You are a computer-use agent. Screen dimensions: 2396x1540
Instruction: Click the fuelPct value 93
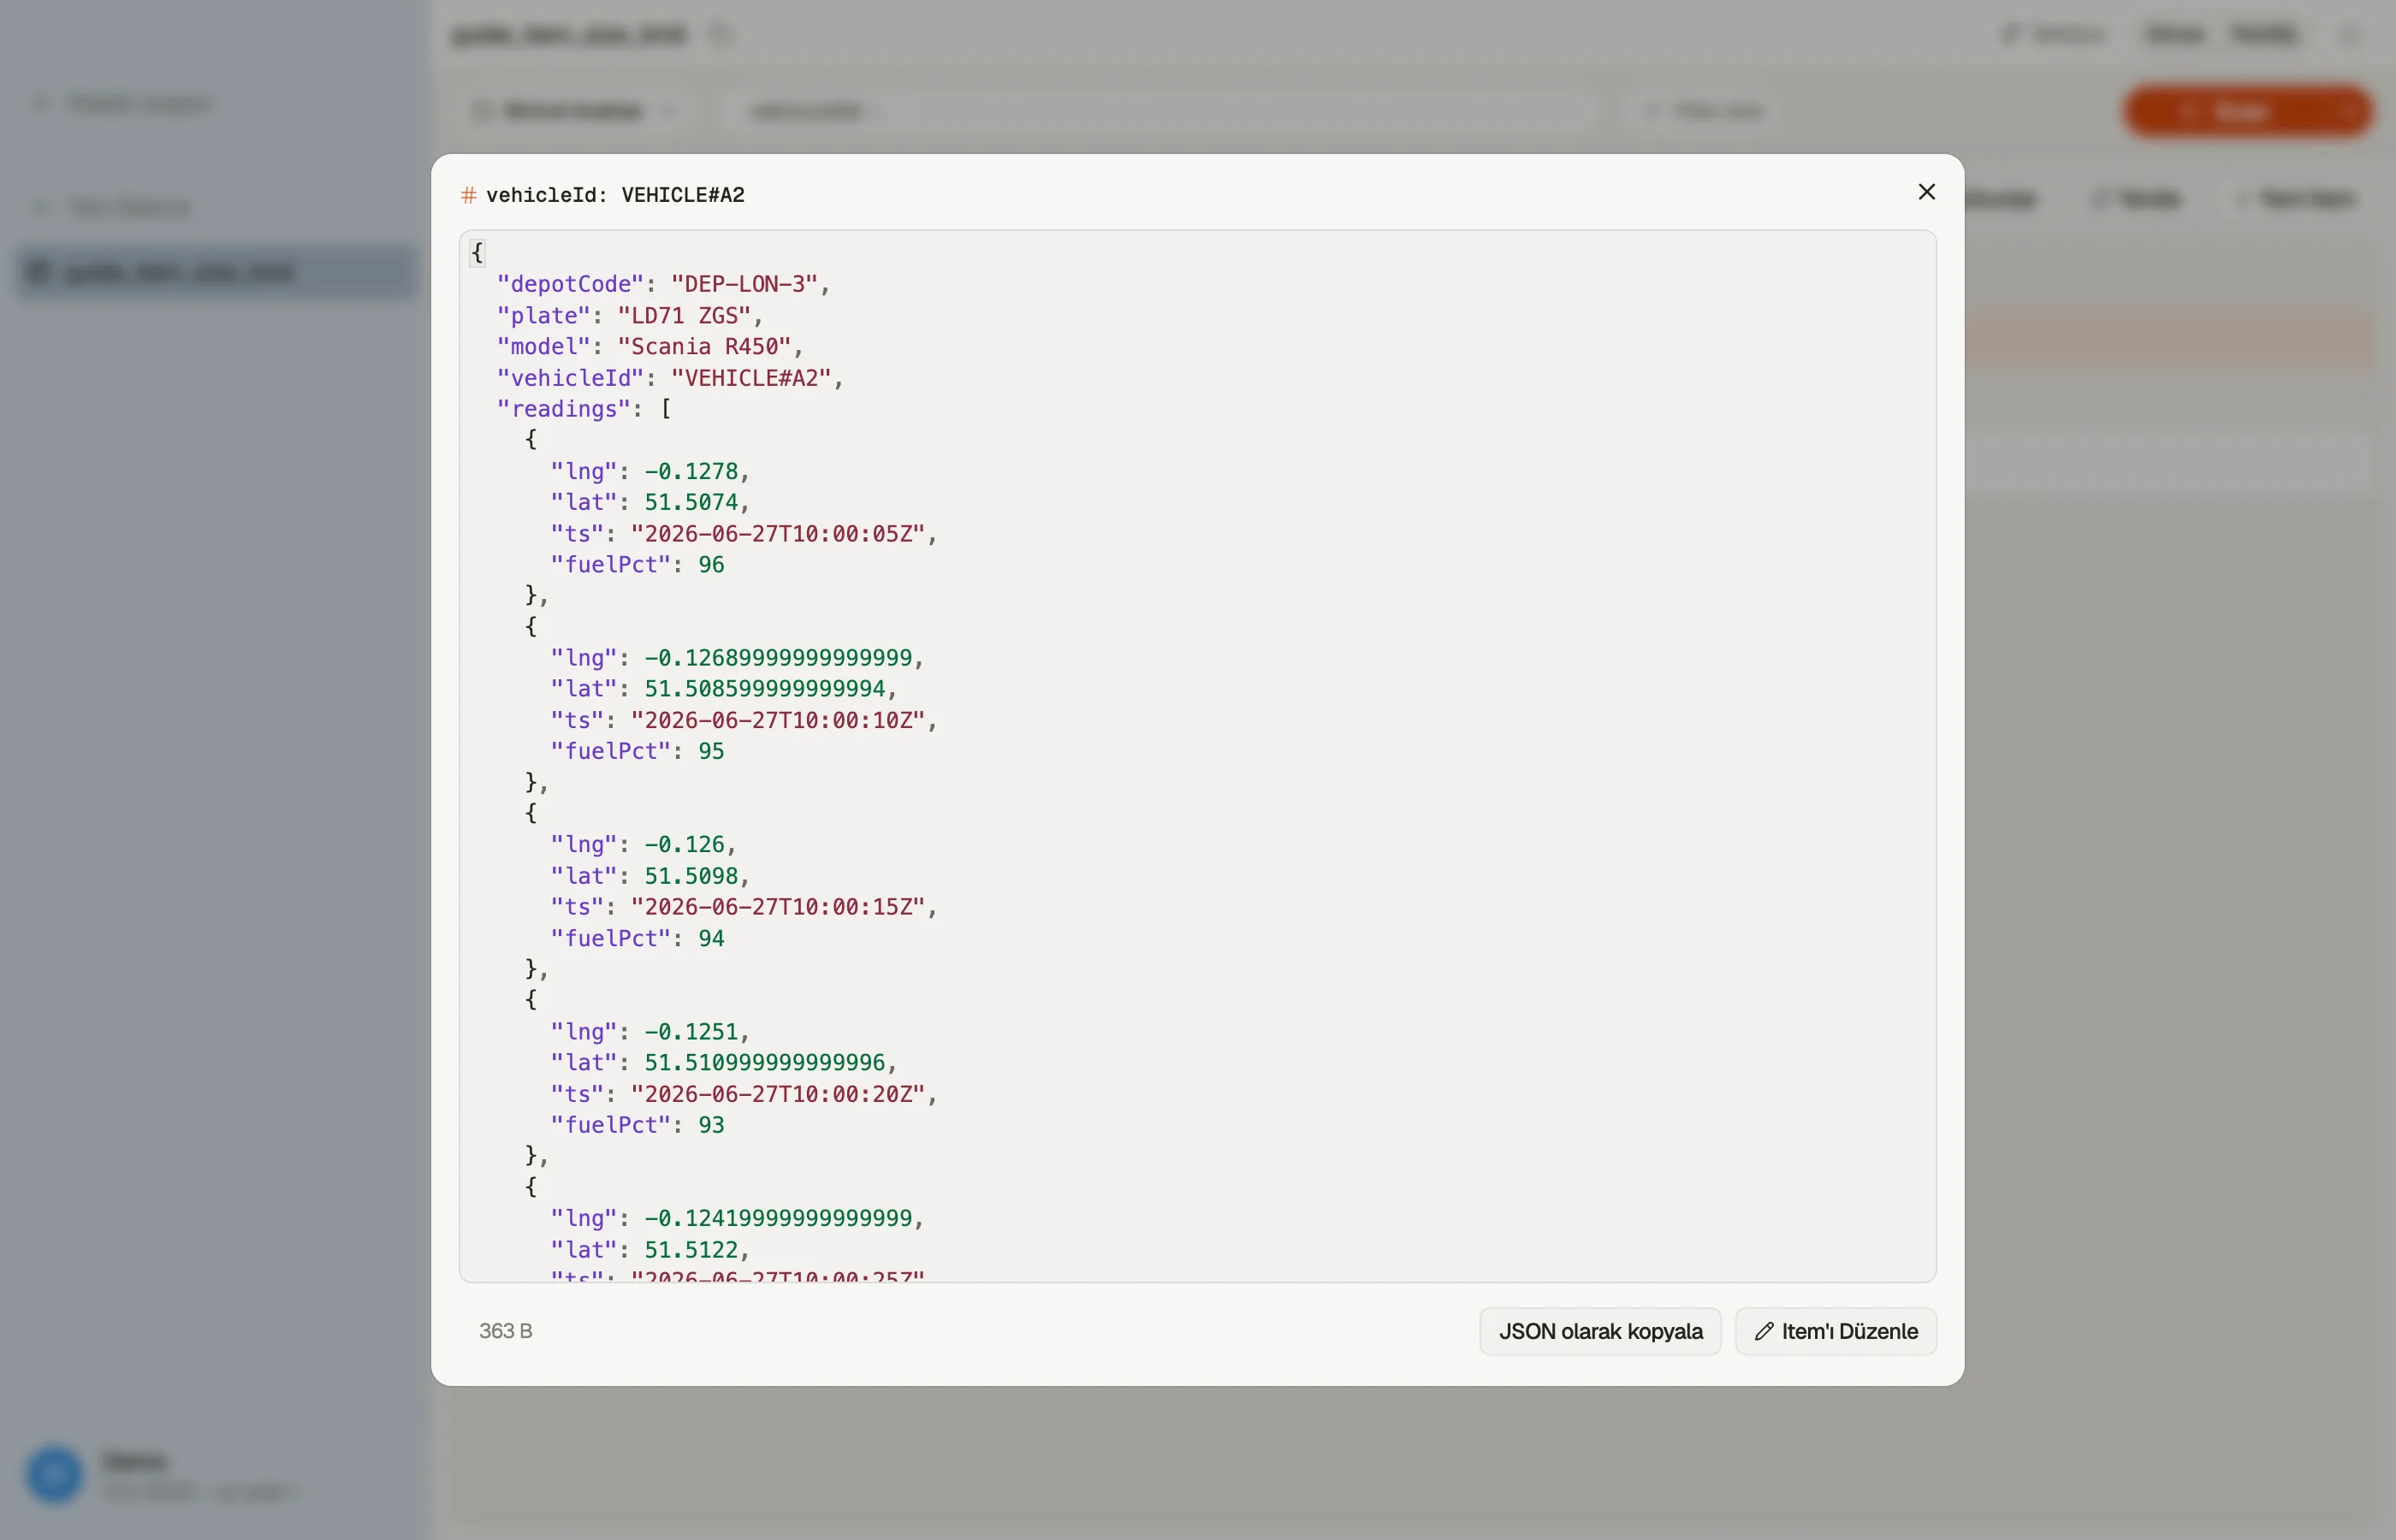[711, 1125]
